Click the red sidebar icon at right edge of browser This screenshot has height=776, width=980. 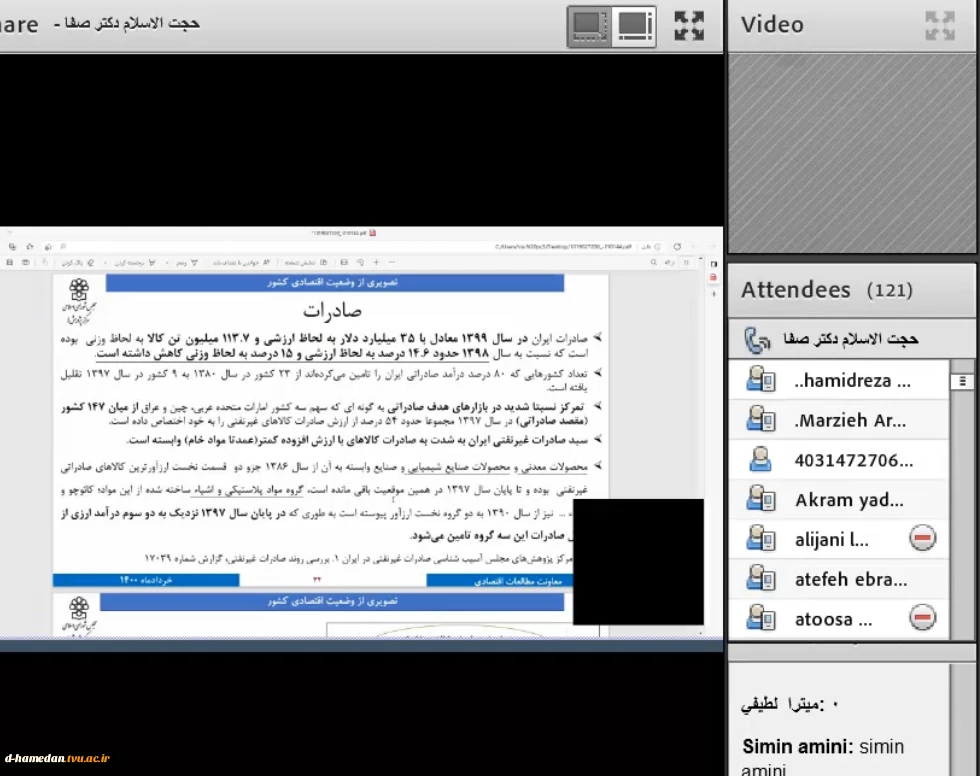coord(714,277)
